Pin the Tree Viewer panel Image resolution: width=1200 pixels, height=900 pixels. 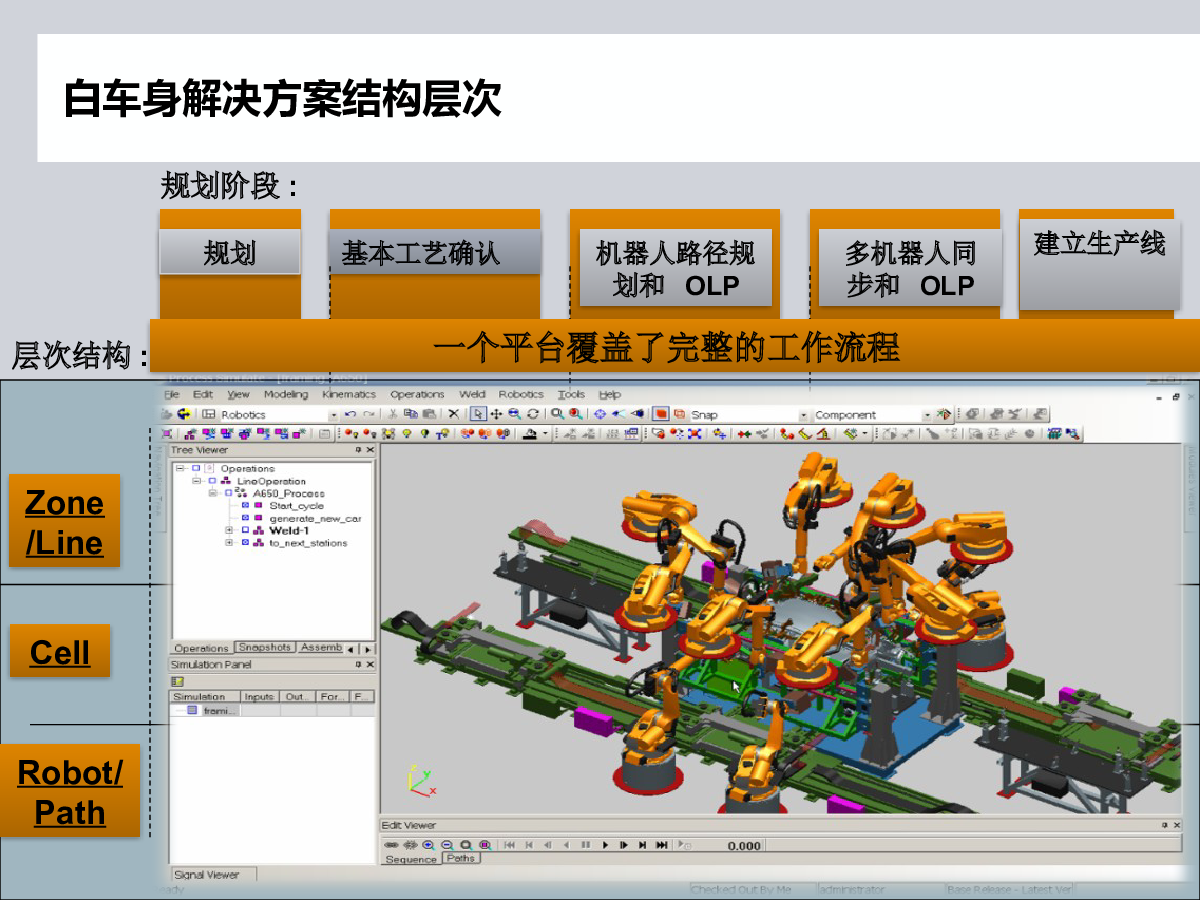pyautogui.click(x=358, y=450)
